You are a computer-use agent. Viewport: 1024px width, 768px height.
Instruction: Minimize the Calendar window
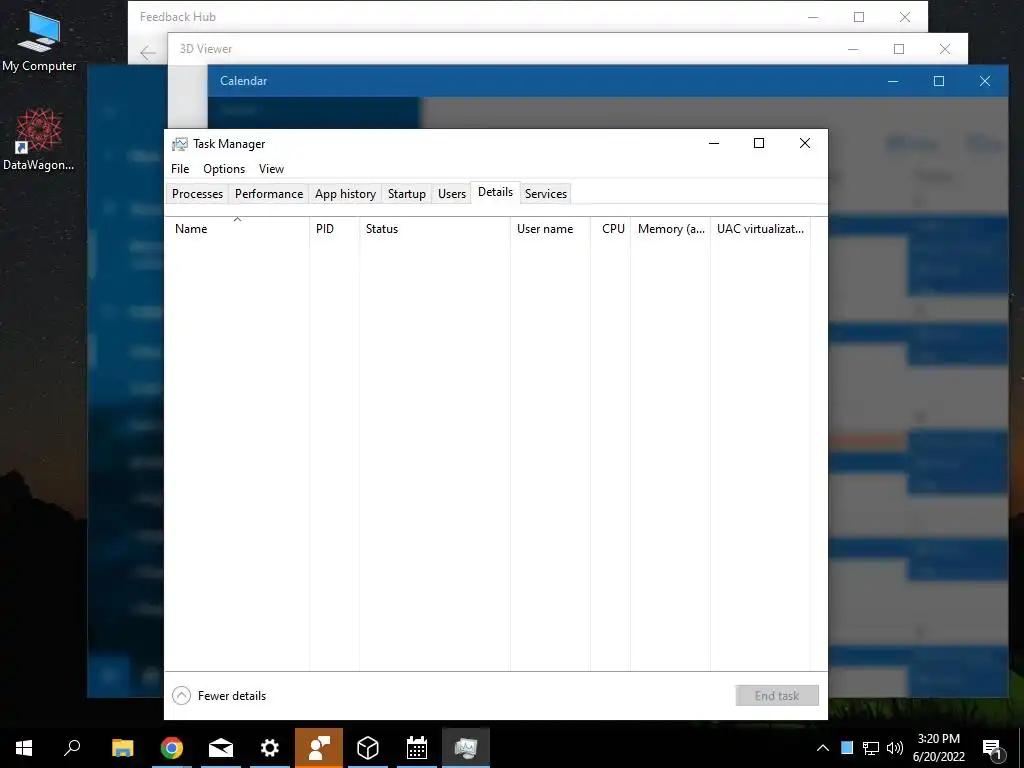click(x=893, y=81)
